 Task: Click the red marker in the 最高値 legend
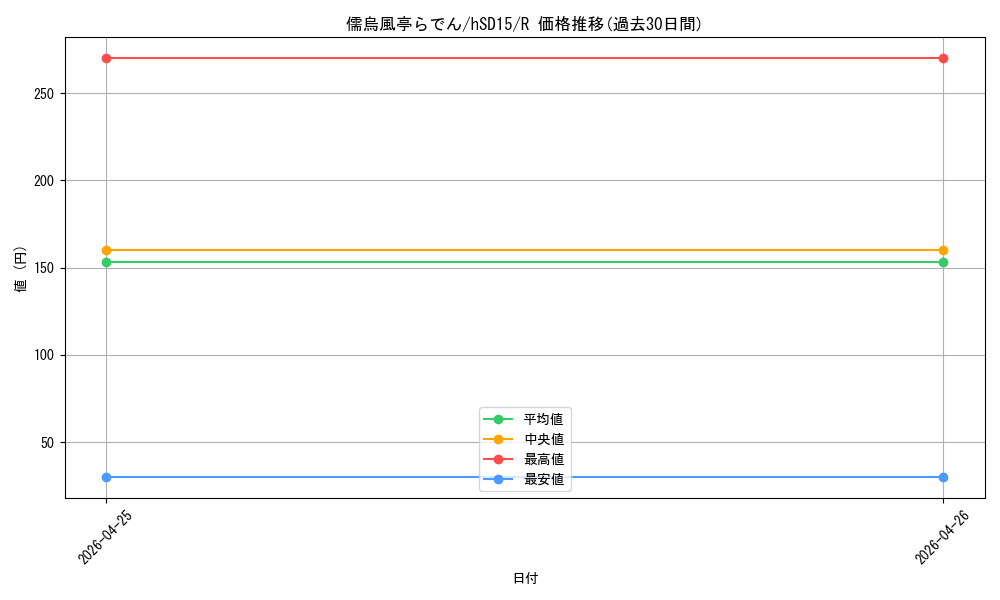click(498, 459)
